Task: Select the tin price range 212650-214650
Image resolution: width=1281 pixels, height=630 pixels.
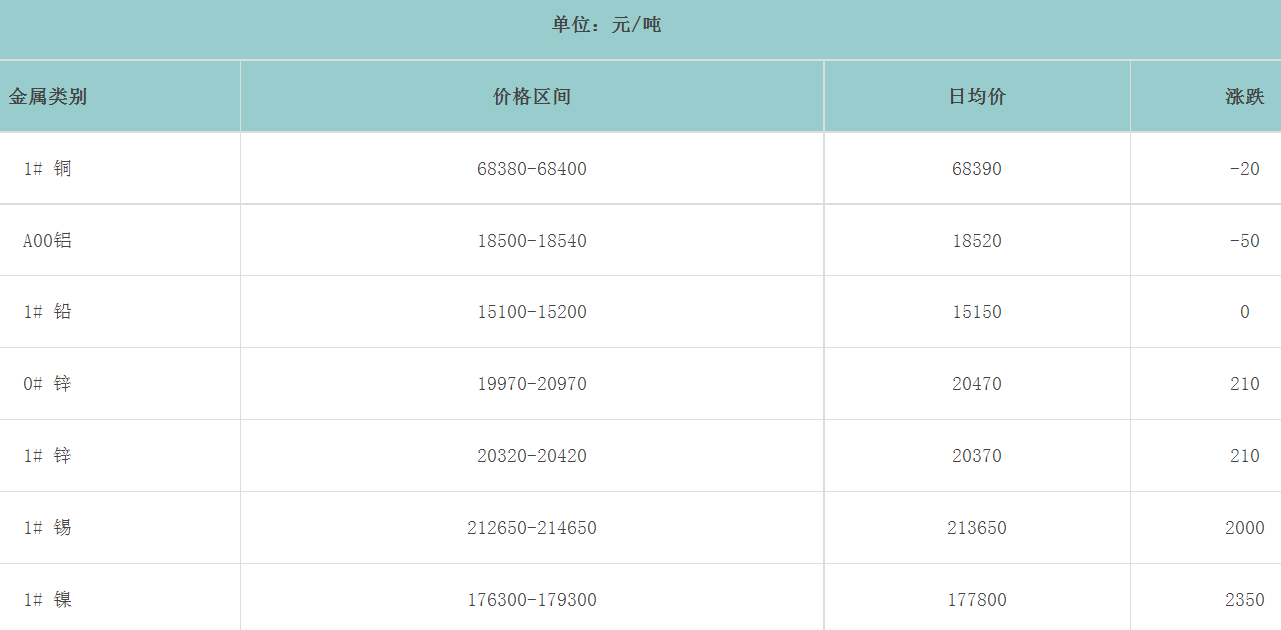Action: pos(532,528)
